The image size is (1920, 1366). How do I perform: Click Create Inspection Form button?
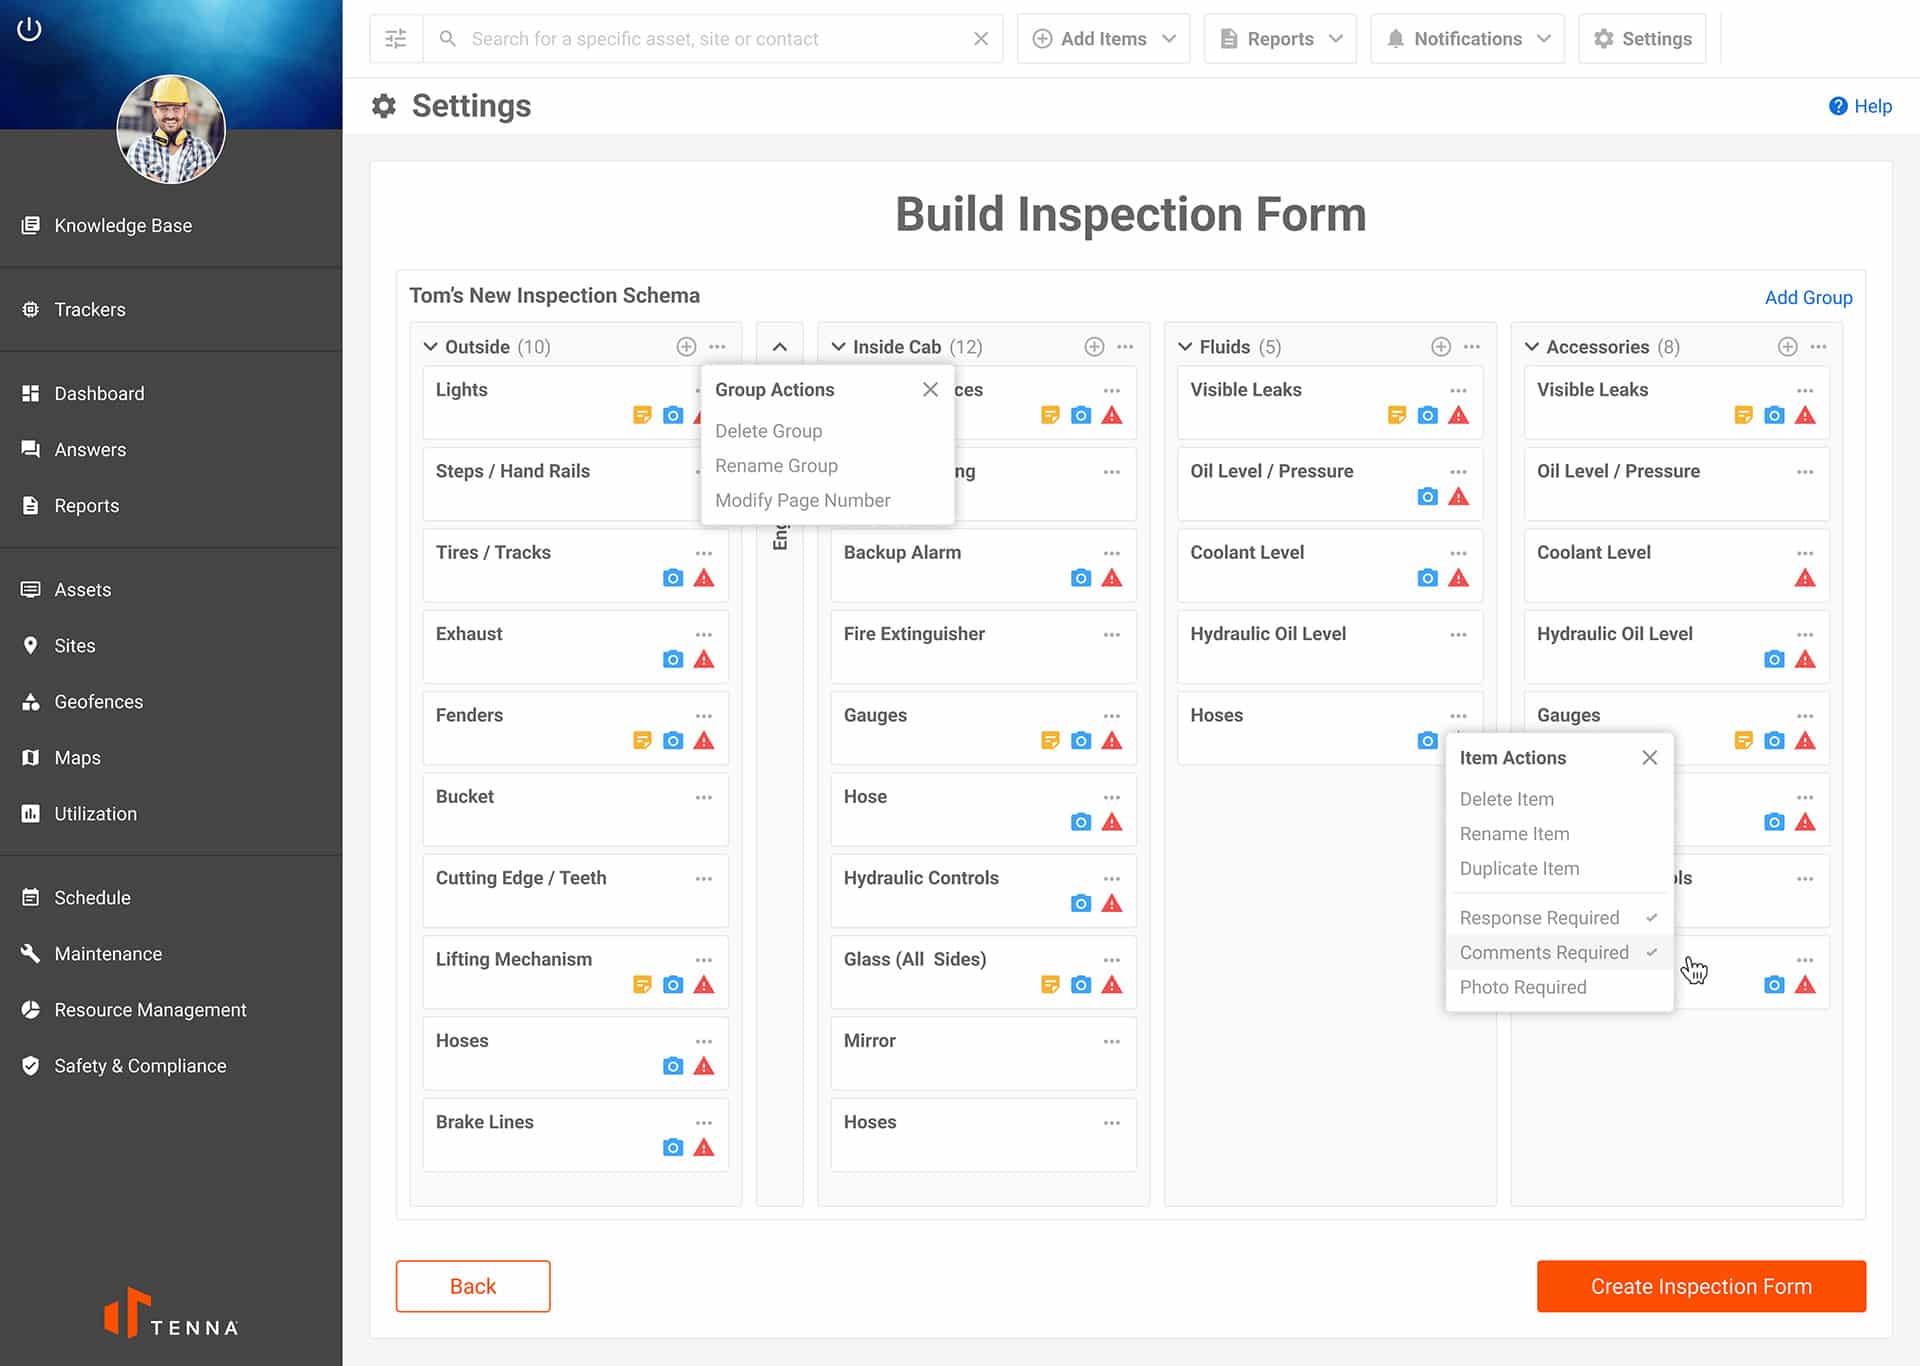click(x=1700, y=1286)
